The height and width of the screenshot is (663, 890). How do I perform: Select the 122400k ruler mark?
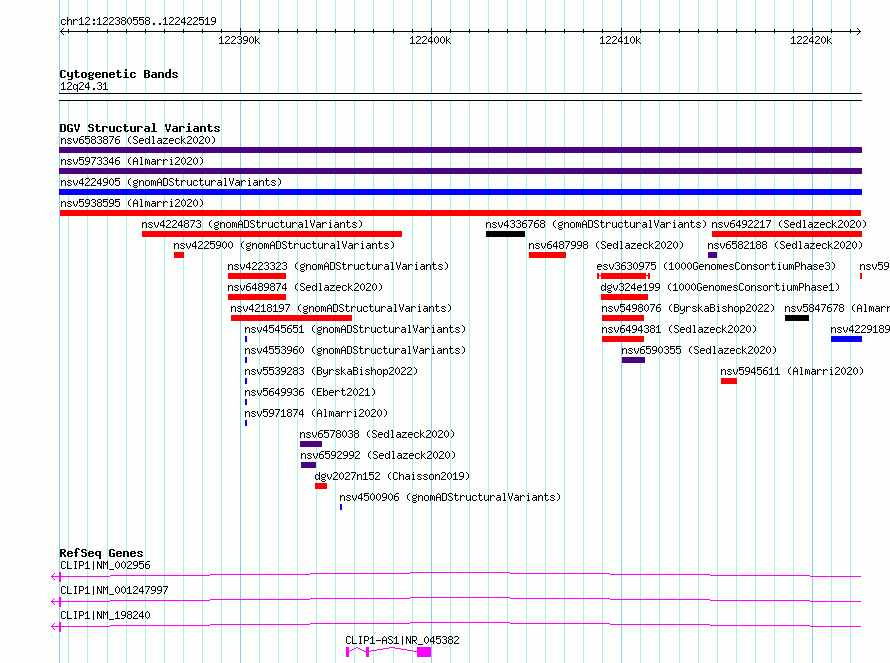(x=430, y=40)
